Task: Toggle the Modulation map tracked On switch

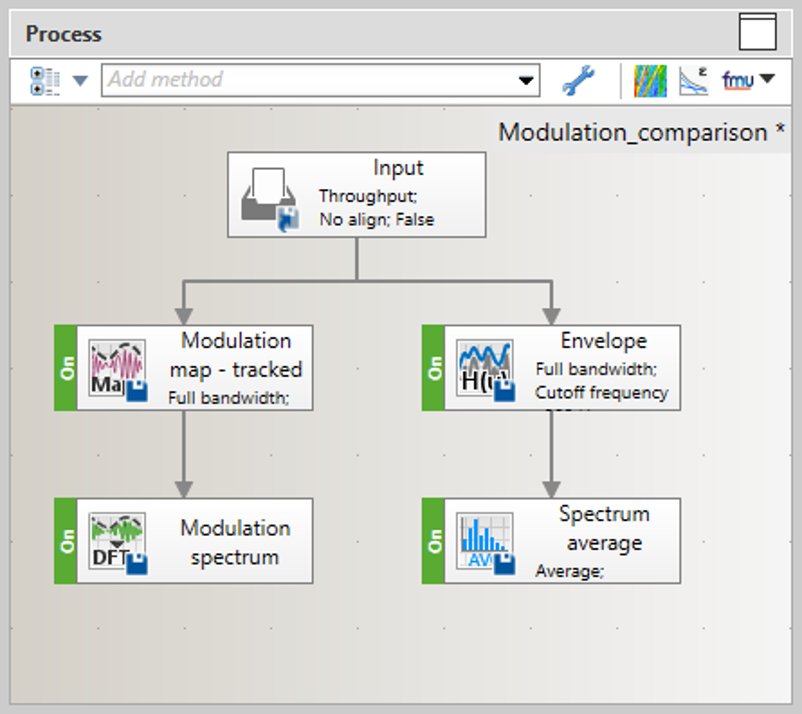Action: (66, 368)
